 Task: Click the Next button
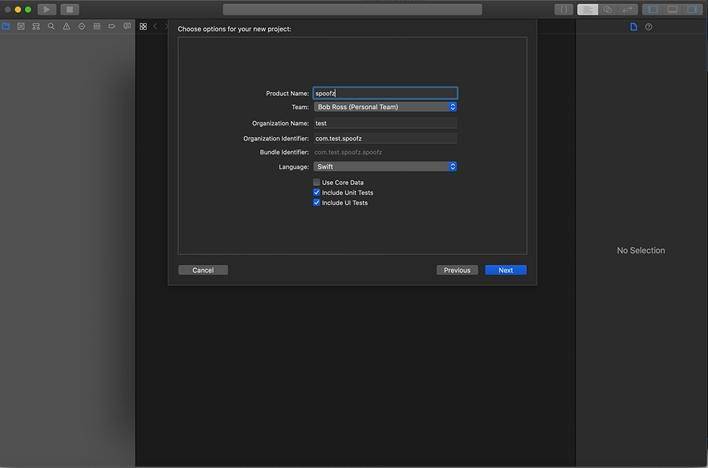coord(505,270)
